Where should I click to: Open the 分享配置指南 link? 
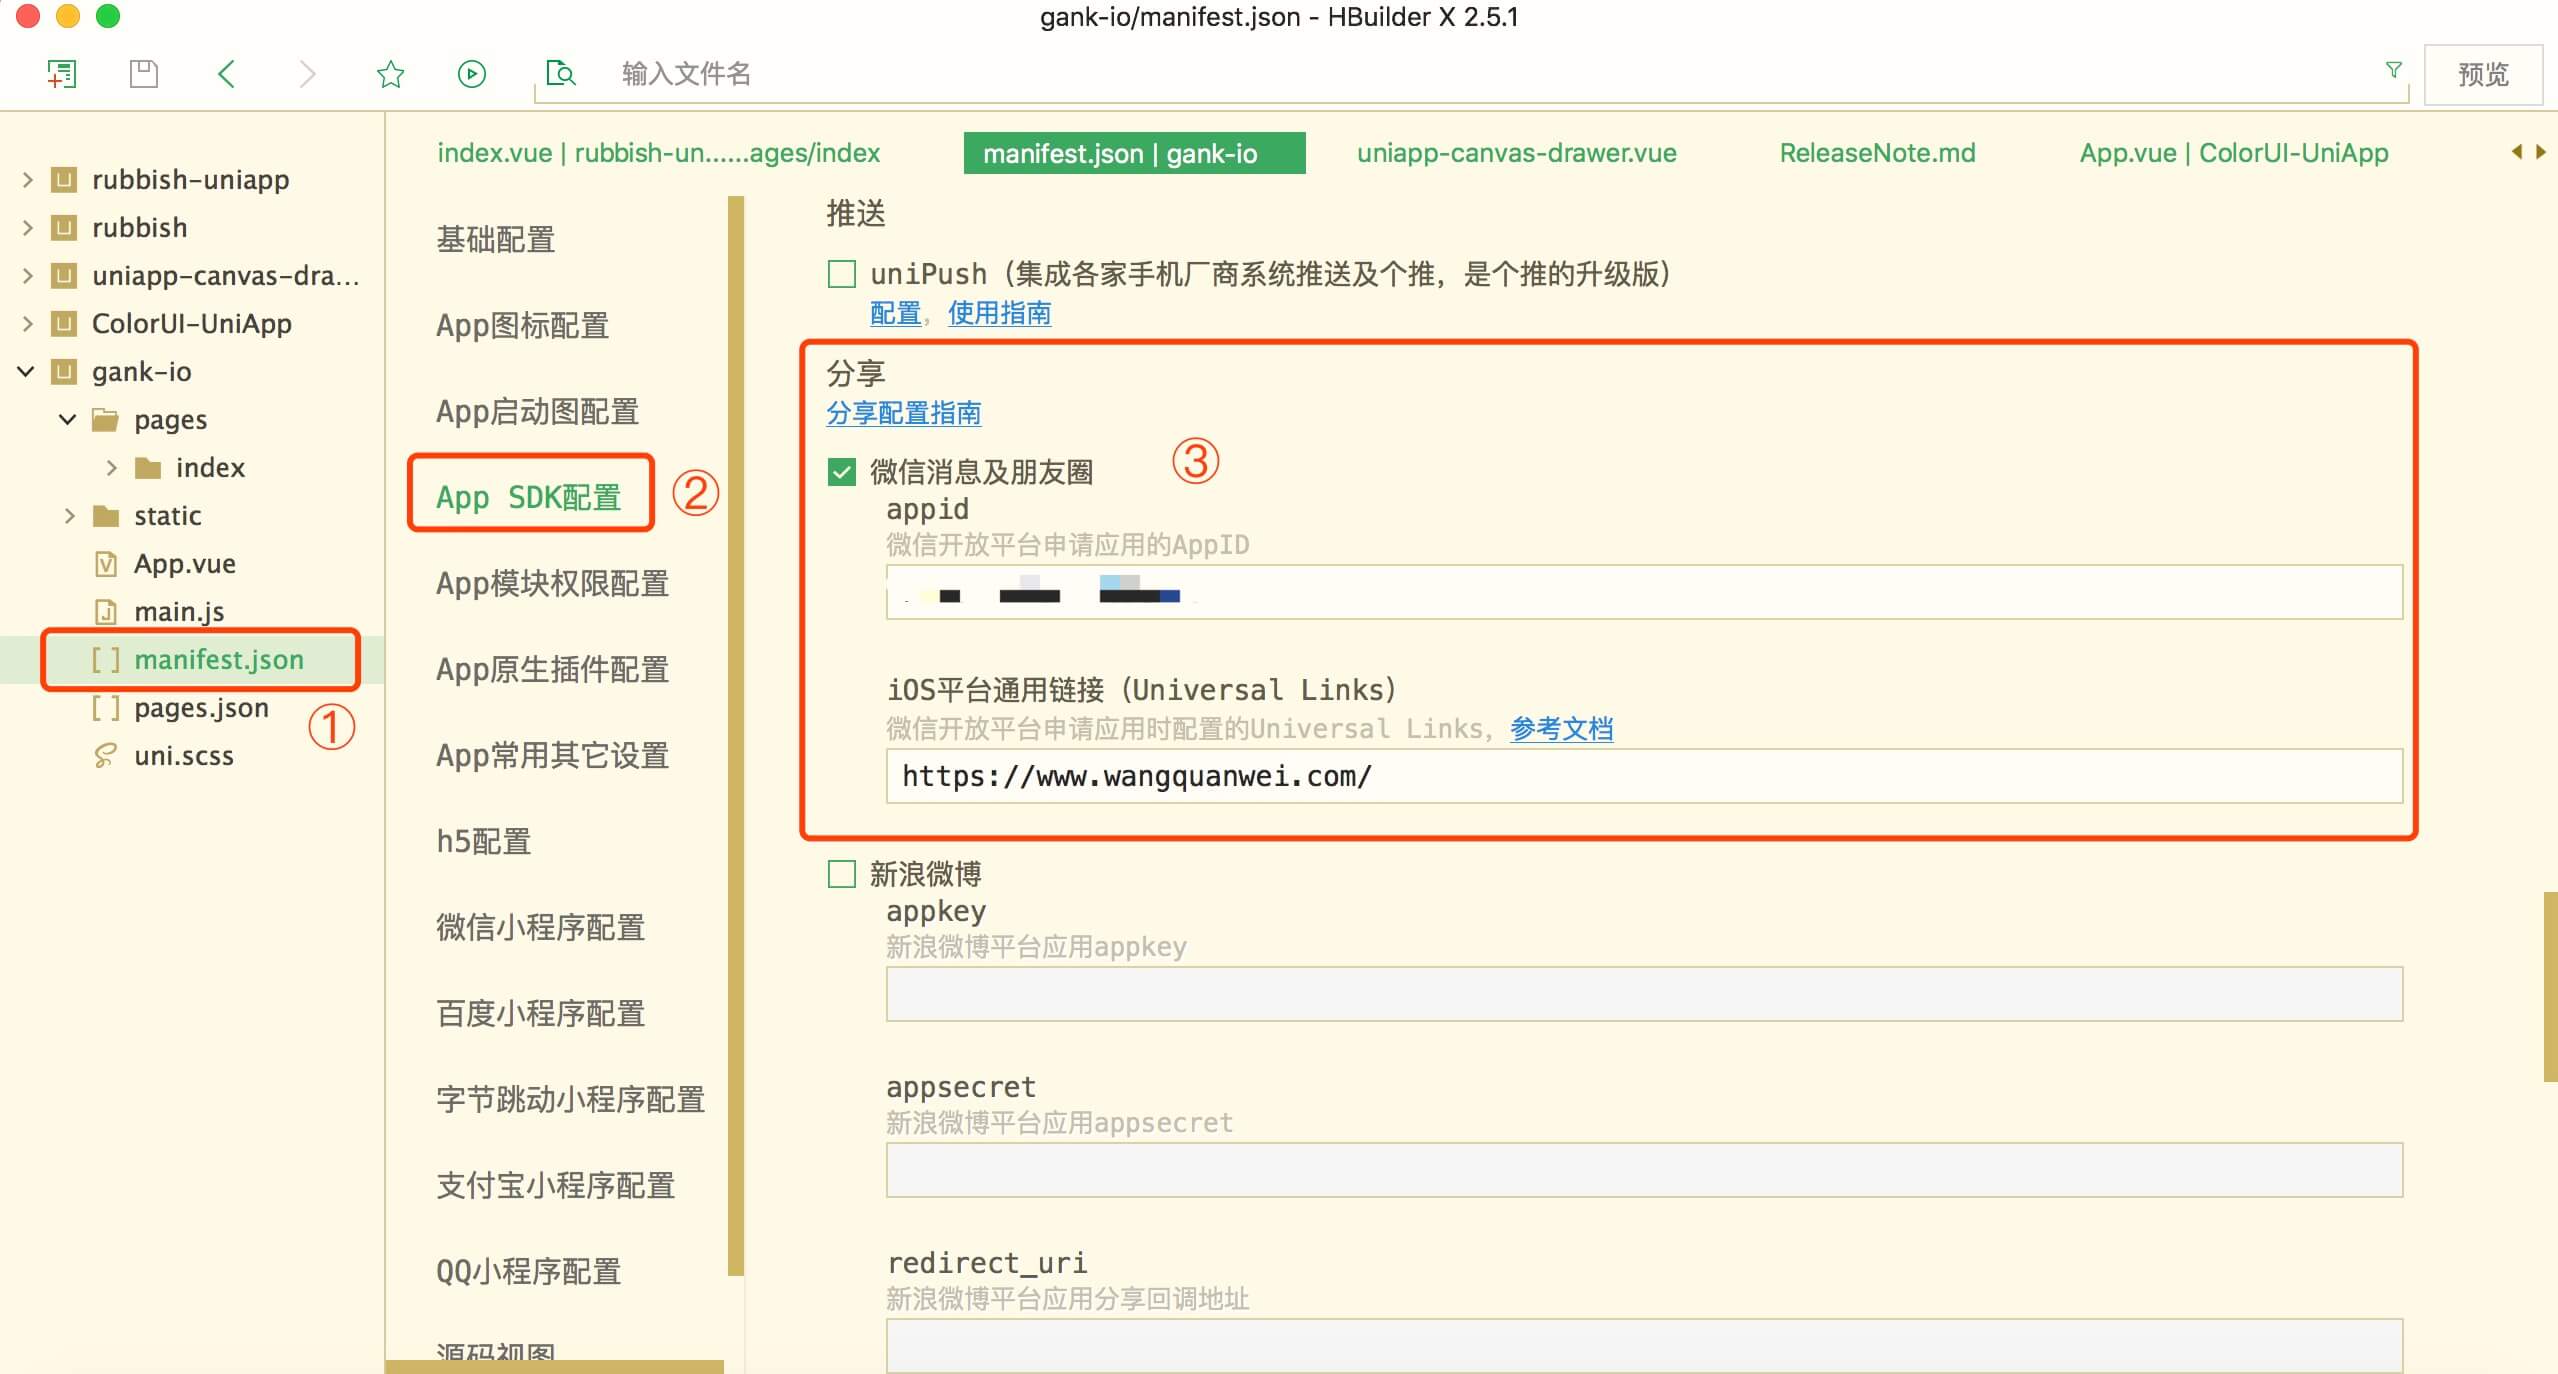coord(903,413)
